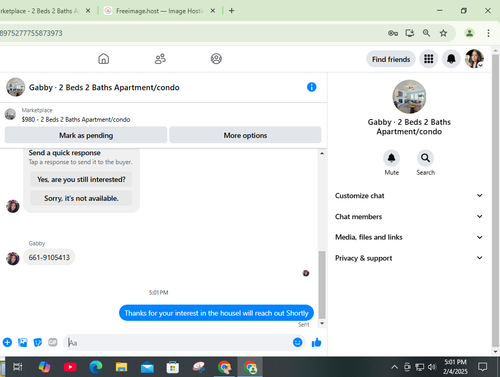Go to the Facebook Home icon
500x377 pixels.
tap(103, 59)
